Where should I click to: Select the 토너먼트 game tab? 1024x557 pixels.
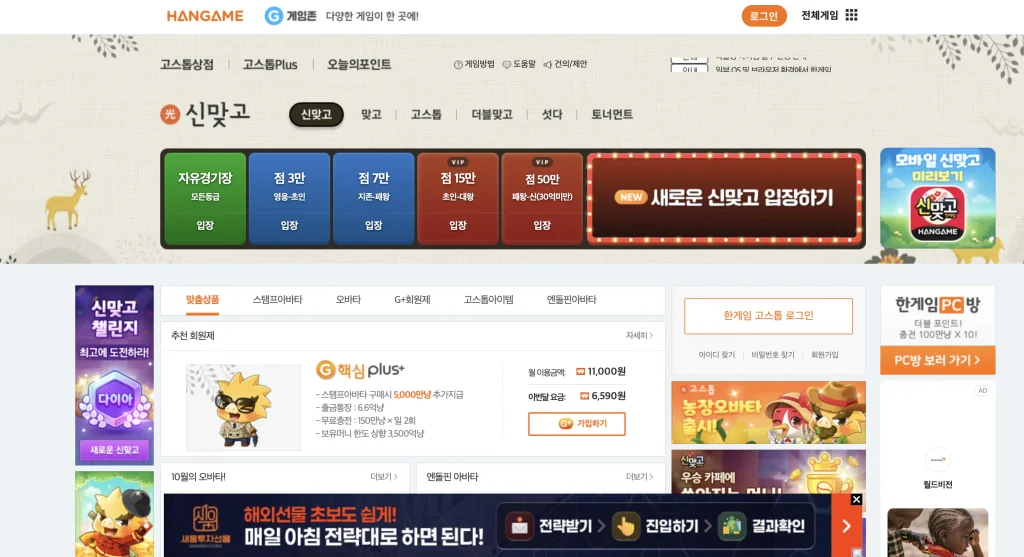coord(612,114)
